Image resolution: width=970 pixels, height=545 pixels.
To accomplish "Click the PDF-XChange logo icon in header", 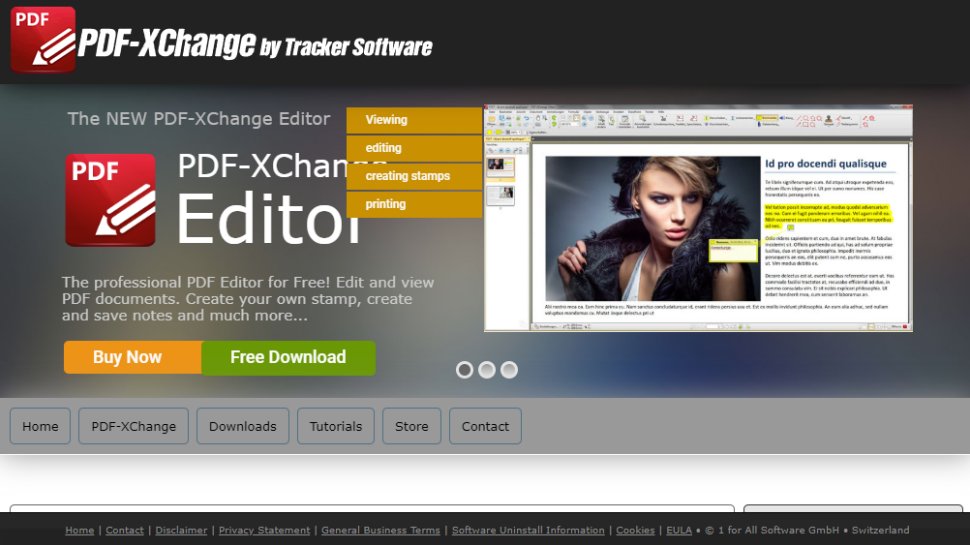I will point(43,40).
